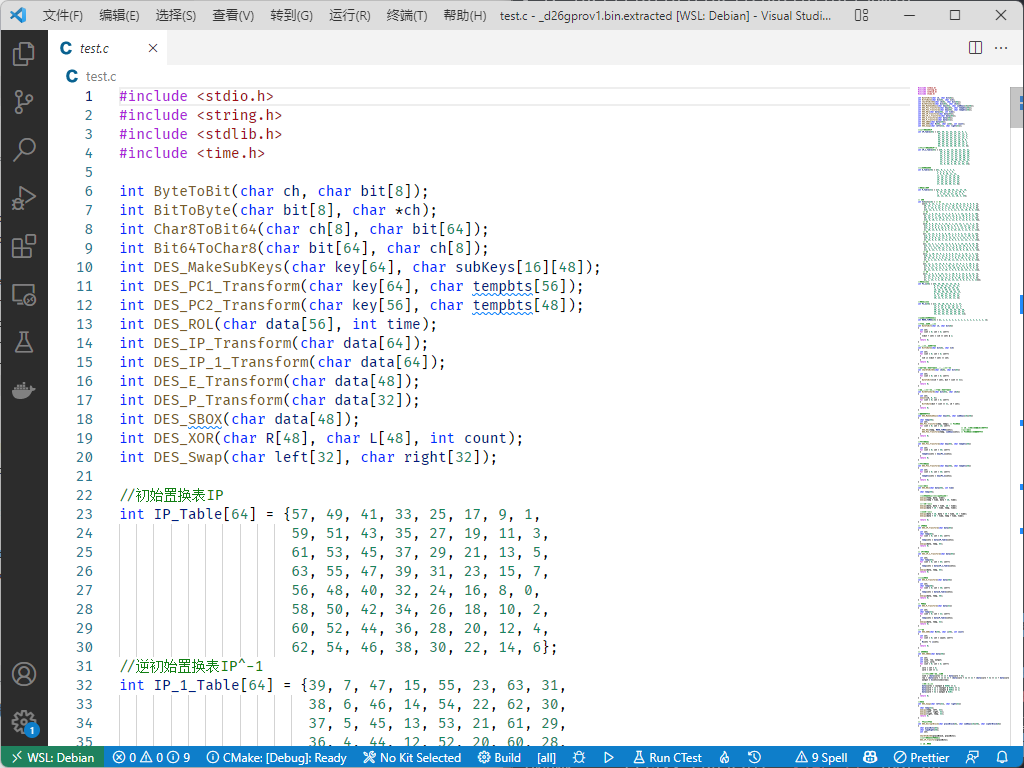
Task: Open the 终端(T) menu
Action: point(406,16)
